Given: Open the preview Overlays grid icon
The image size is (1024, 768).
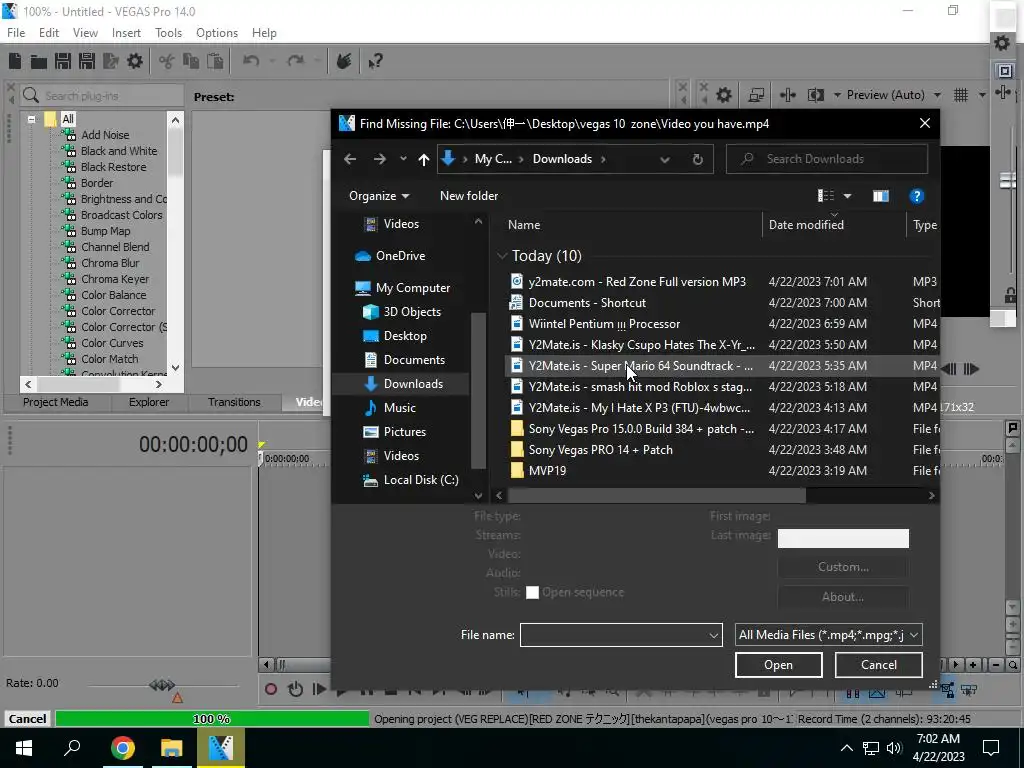Looking at the screenshot, I should point(961,95).
